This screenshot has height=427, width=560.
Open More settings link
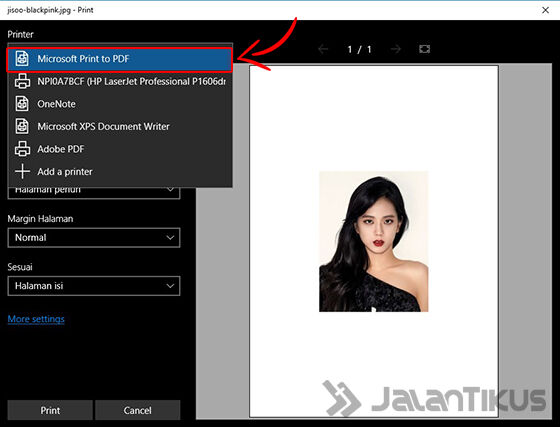pos(36,319)
